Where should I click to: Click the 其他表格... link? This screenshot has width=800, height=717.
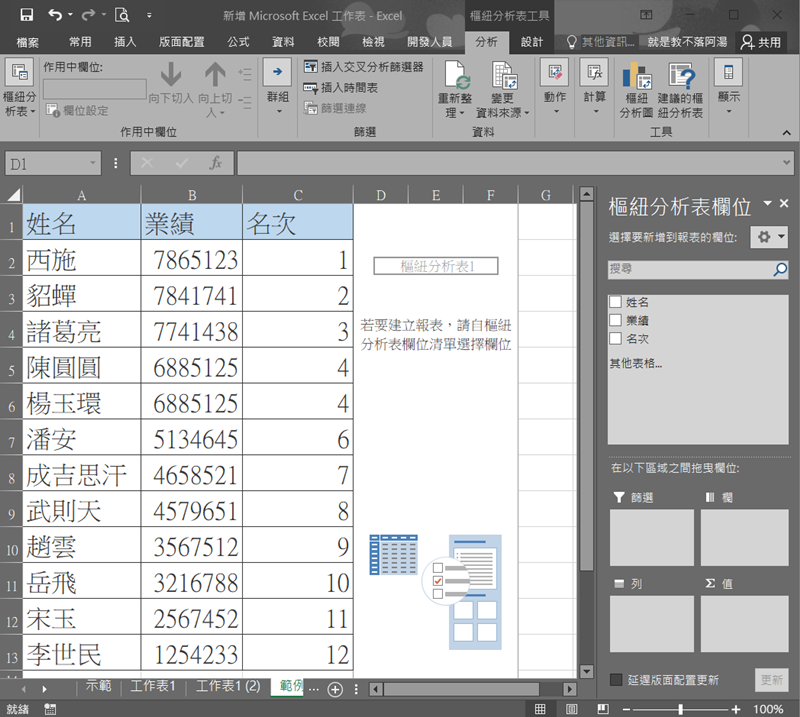click(636, 363)
